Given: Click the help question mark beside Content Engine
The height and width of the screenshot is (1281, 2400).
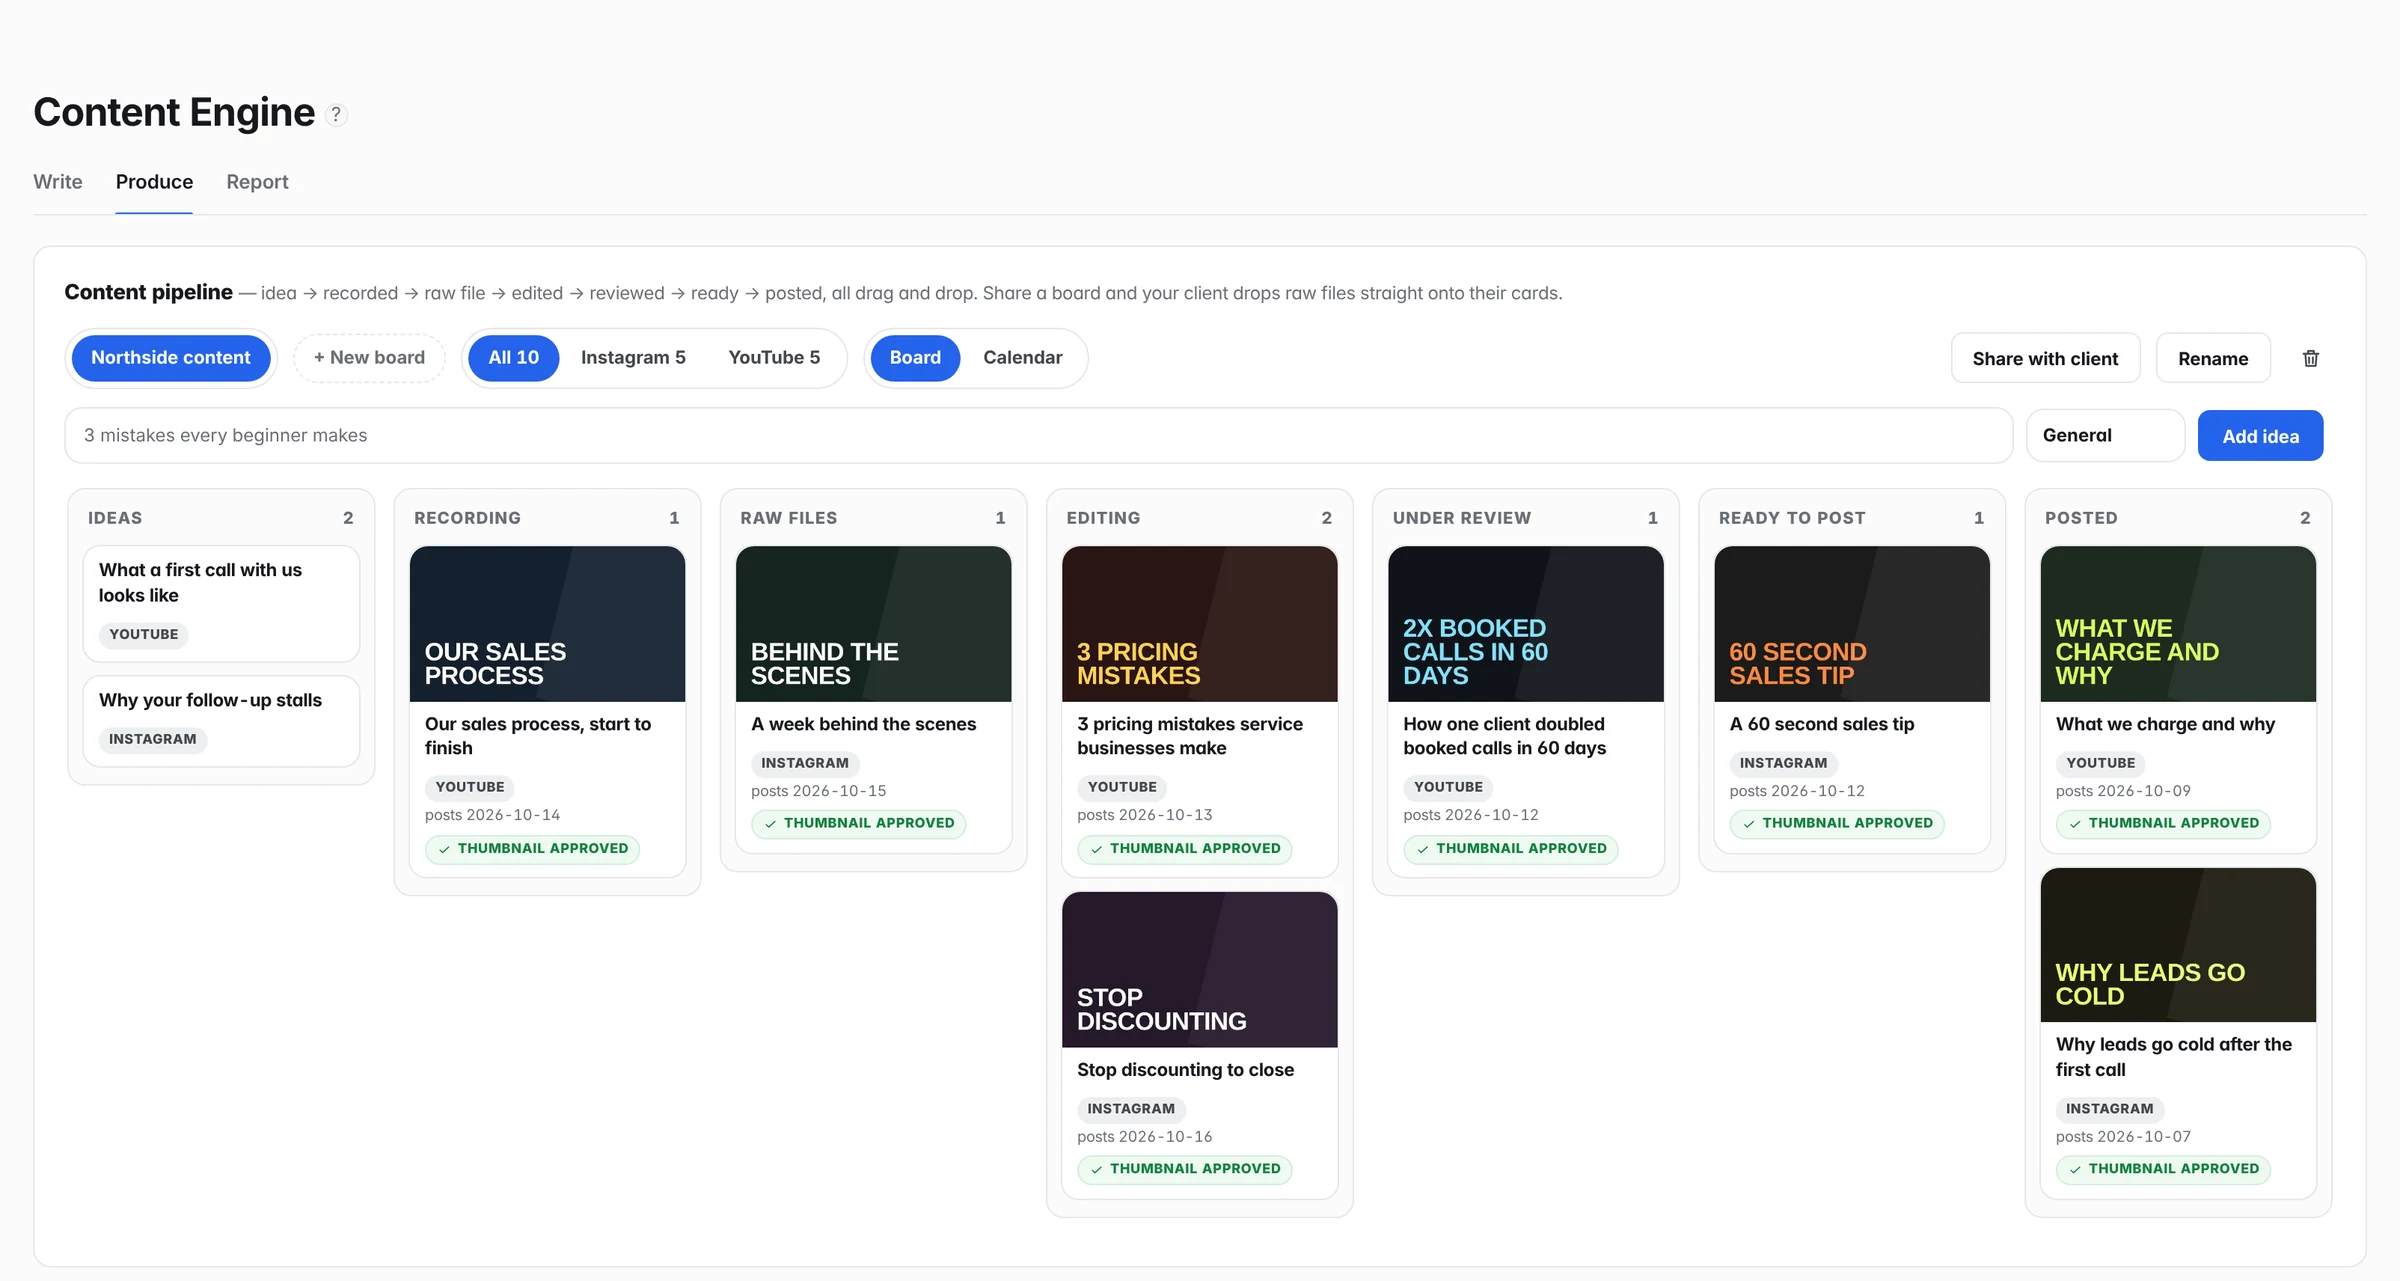Looking at the screenshot, I should coord(337,114).
